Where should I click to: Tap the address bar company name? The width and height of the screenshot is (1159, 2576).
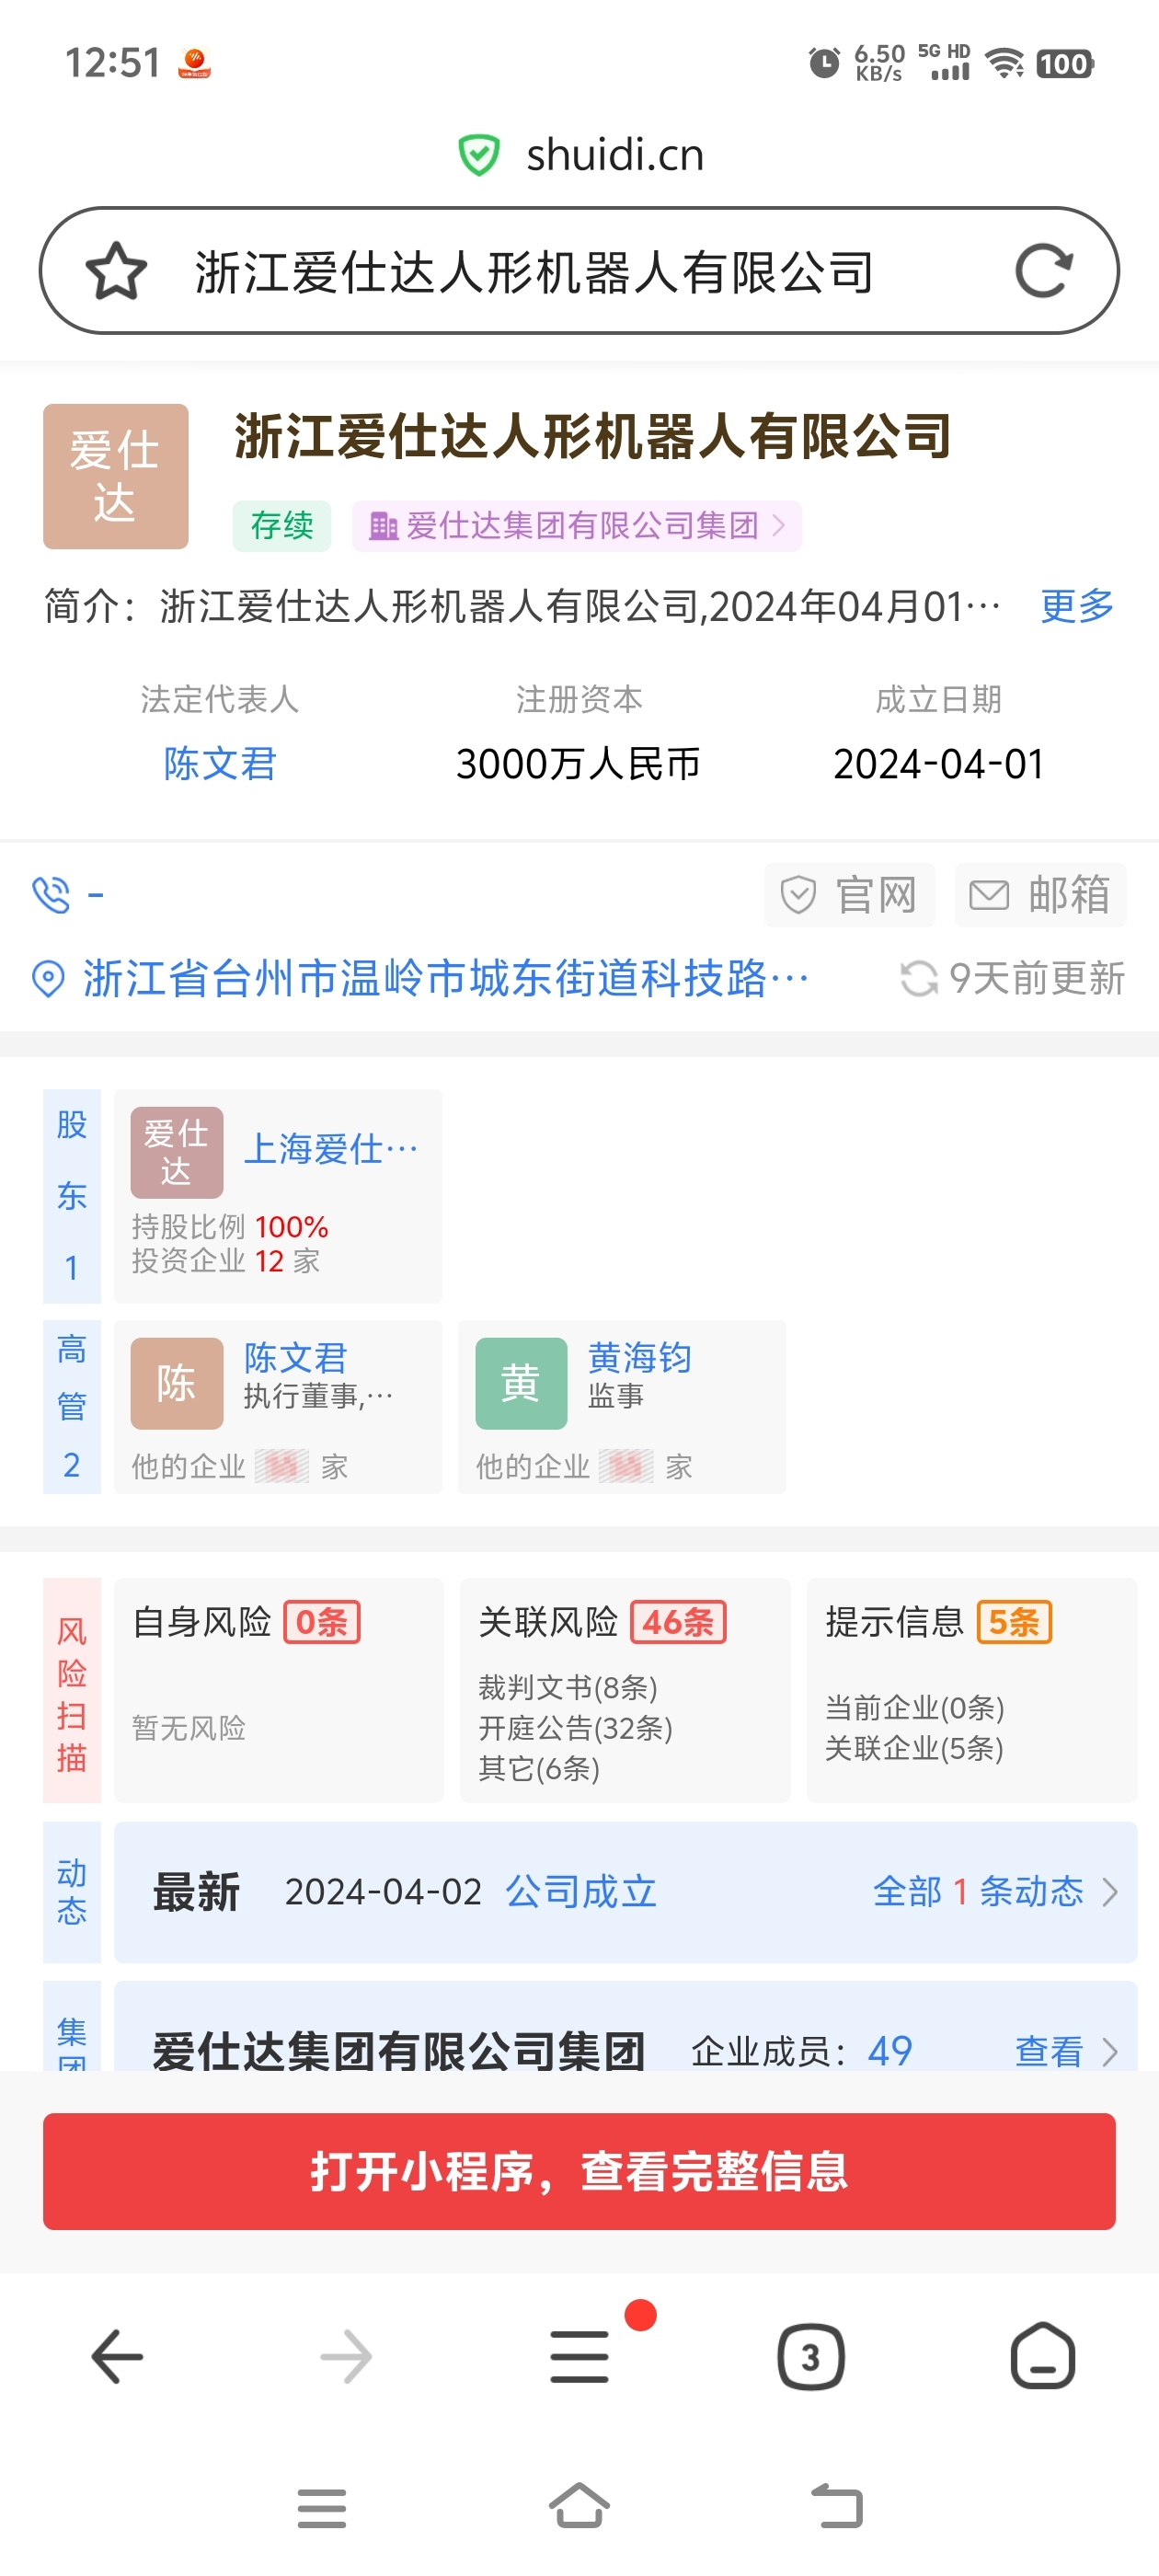coord(534,272)
